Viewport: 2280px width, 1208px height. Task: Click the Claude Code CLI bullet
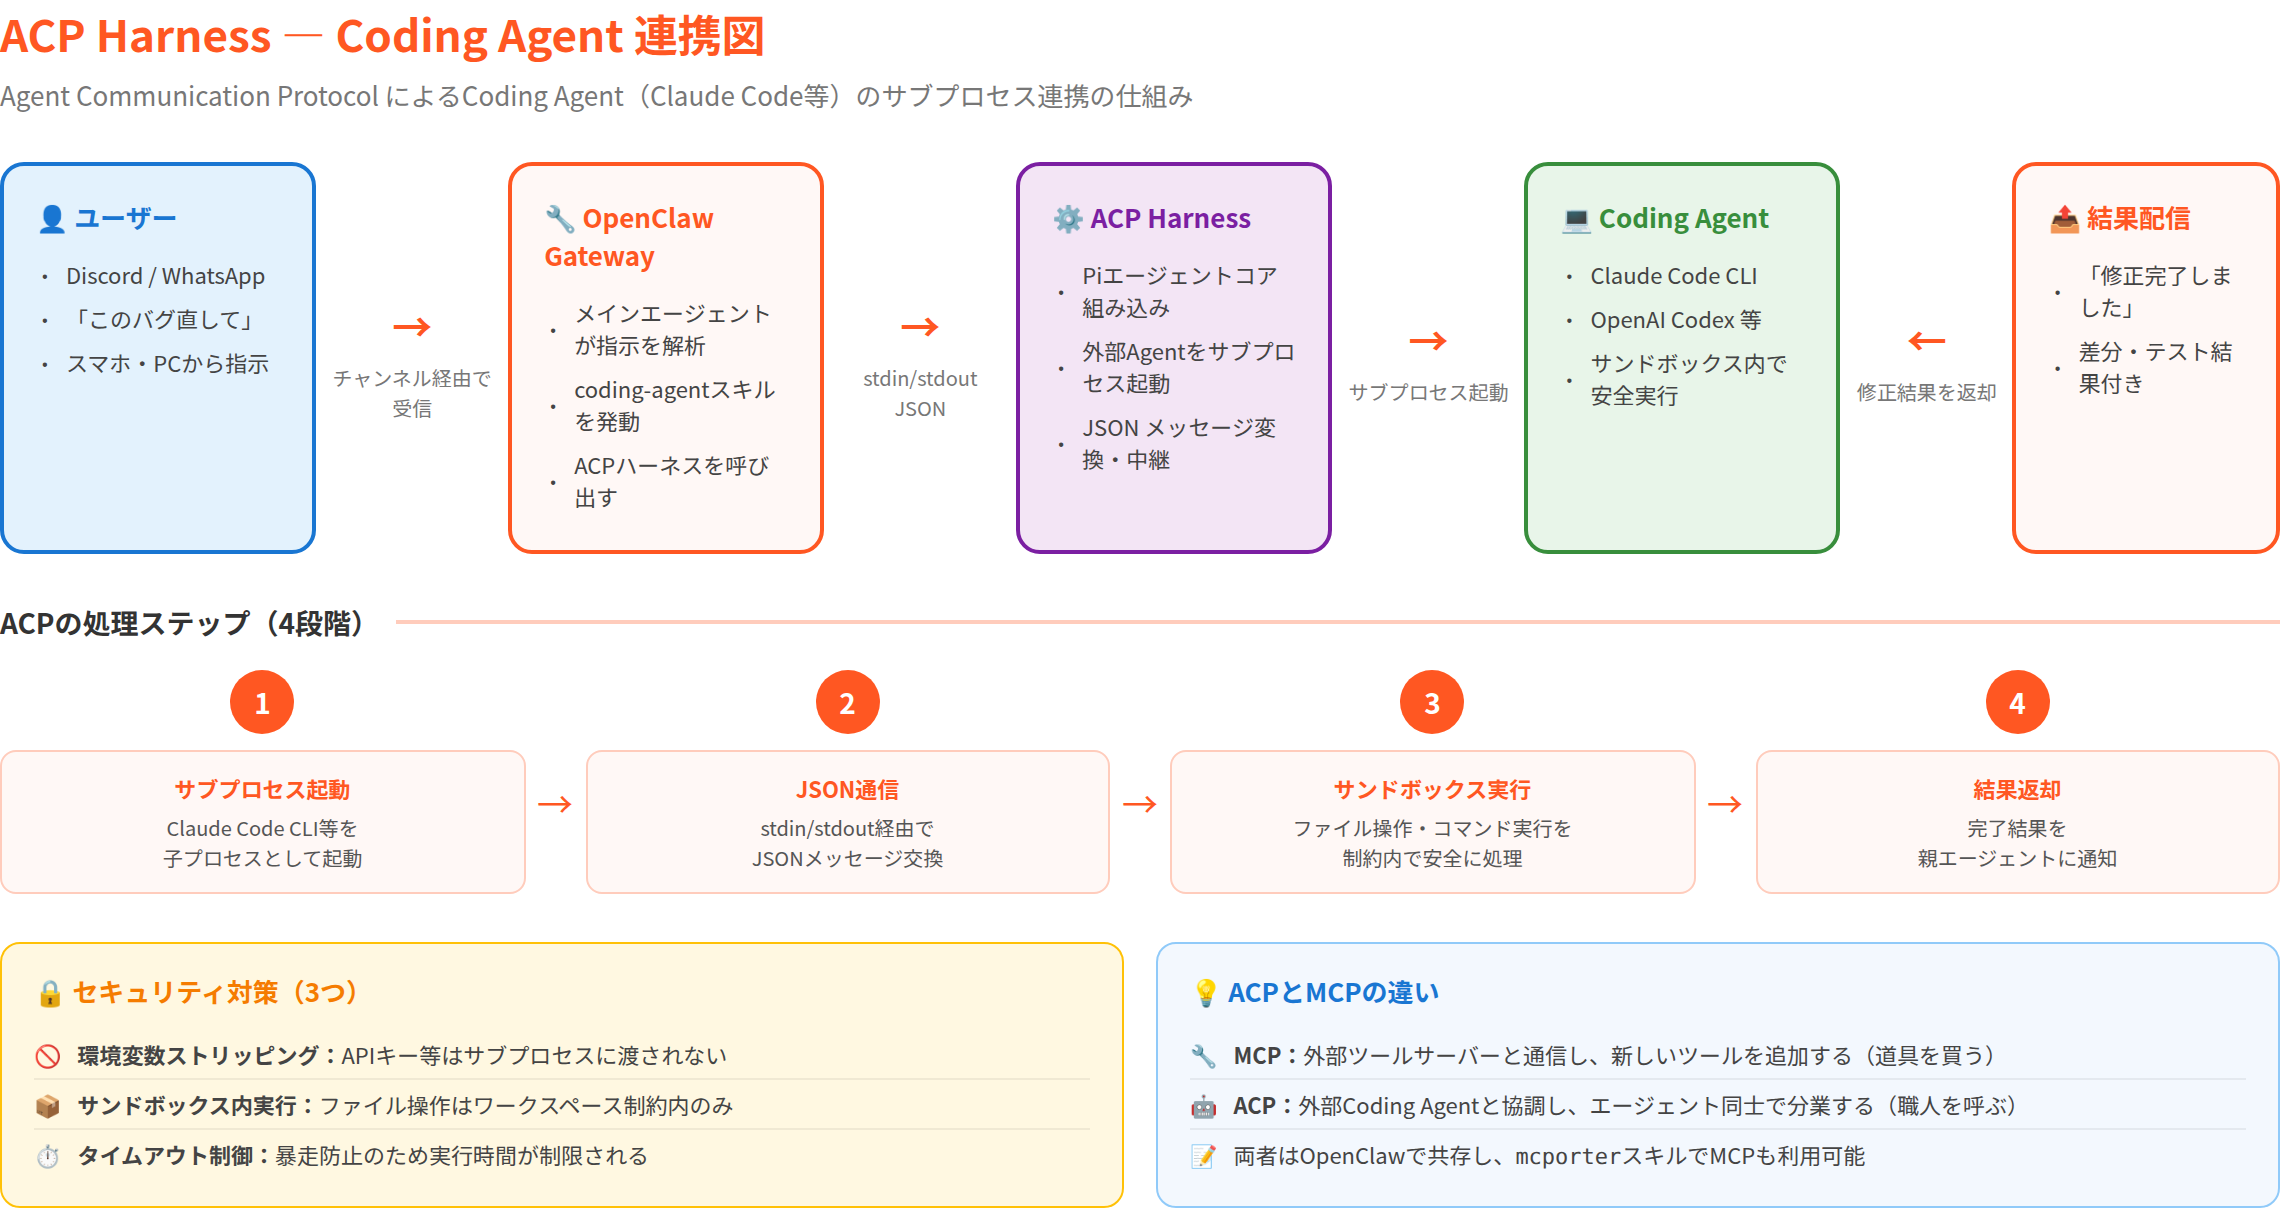(x=1674, y=276)
